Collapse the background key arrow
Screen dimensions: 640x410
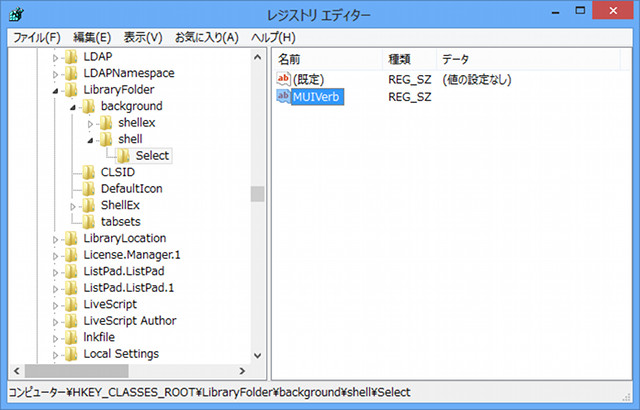point(73,107)
